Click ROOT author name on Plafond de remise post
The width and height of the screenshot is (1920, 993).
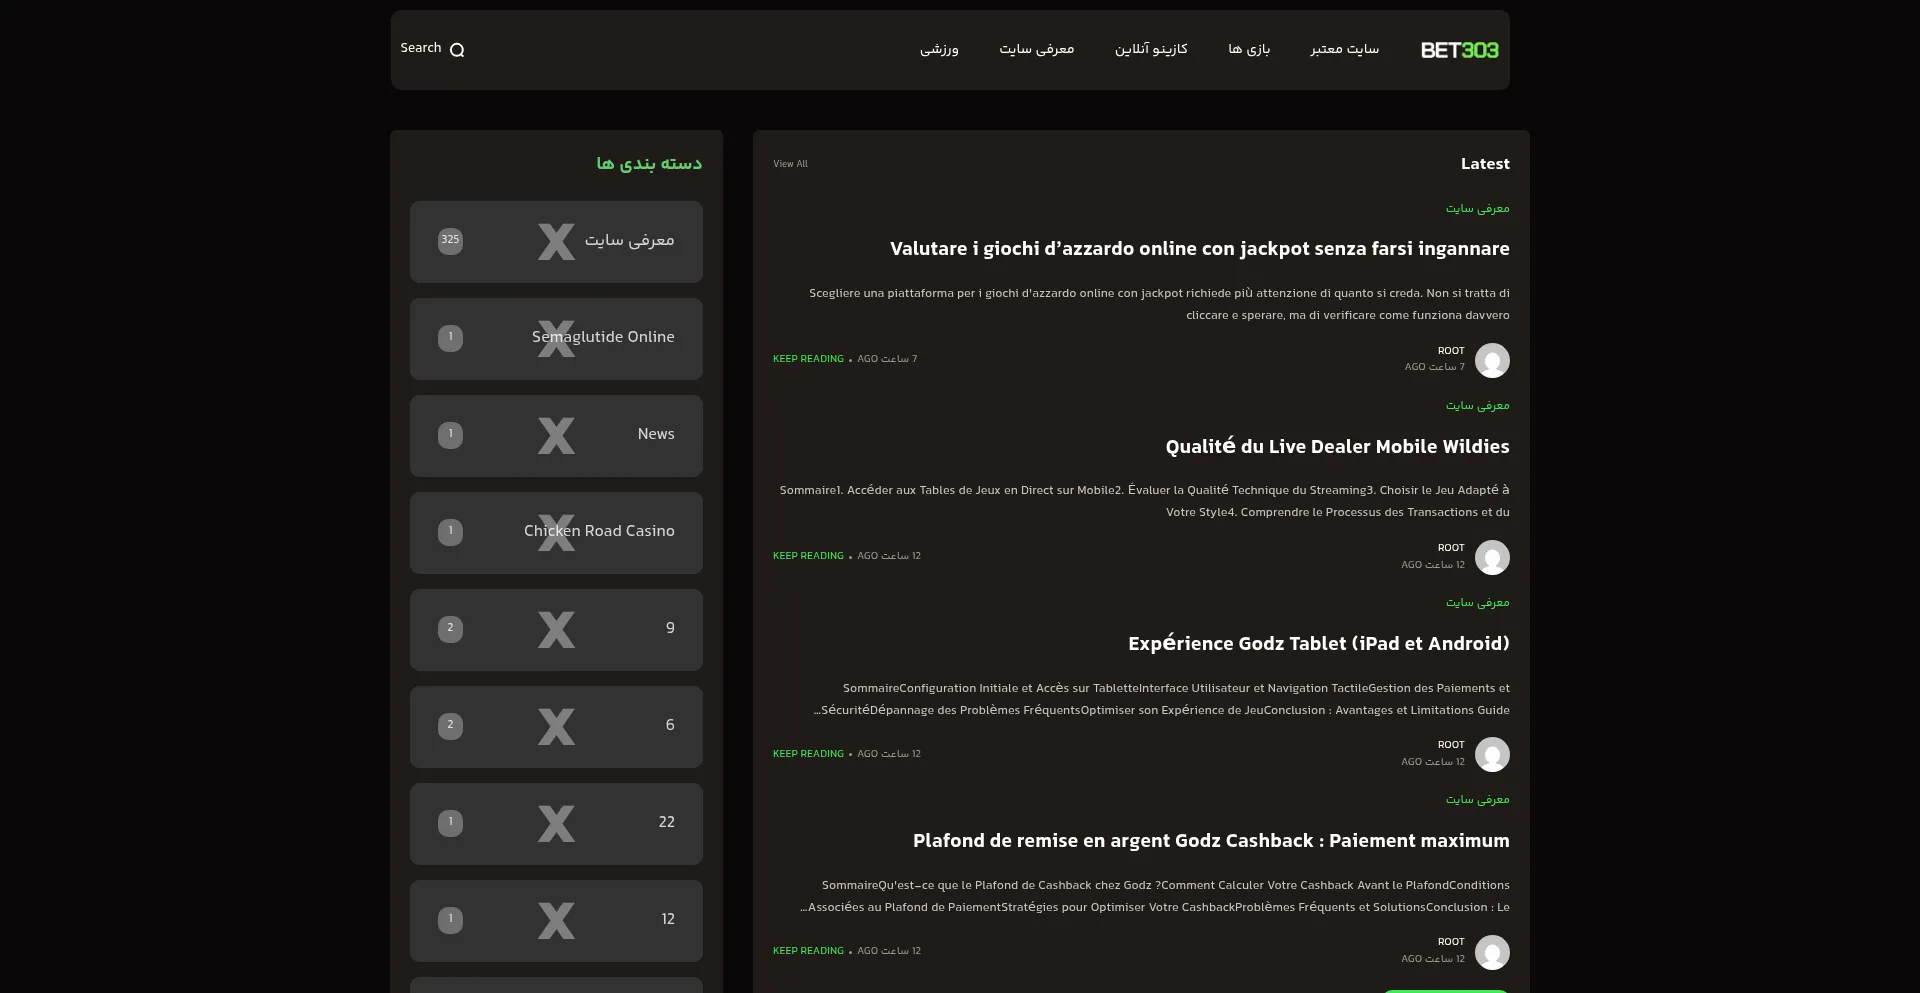point(1451,942)
